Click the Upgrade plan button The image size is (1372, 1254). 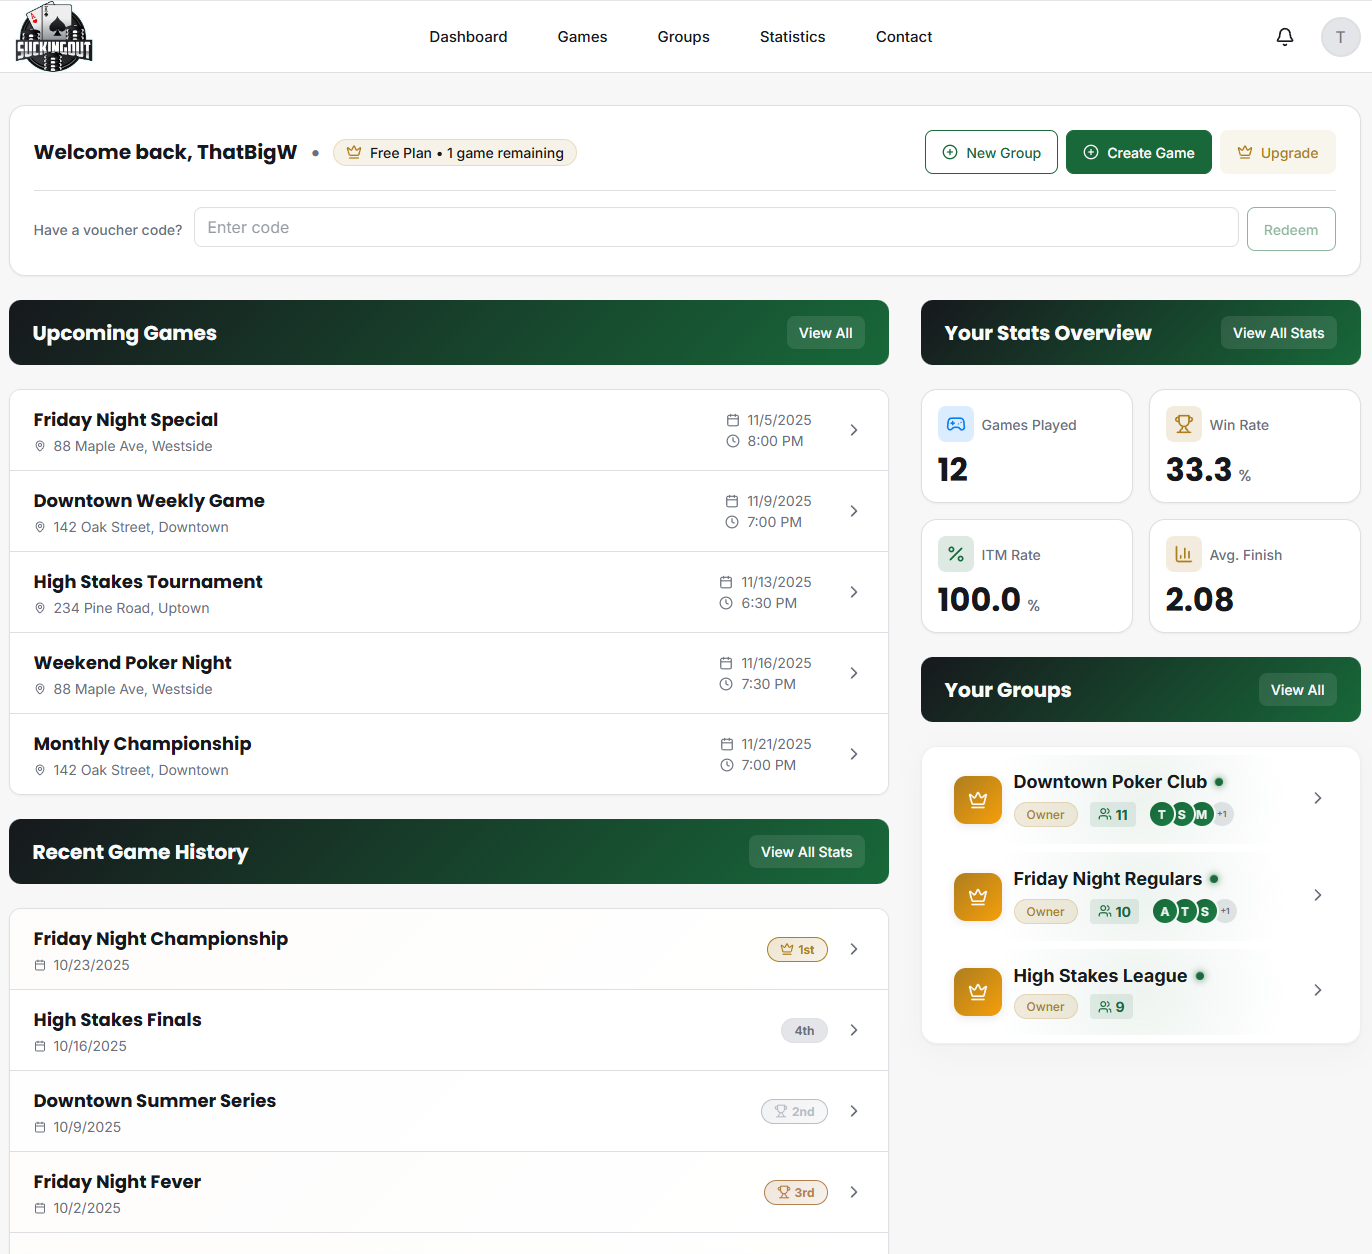click(1277, 153)
